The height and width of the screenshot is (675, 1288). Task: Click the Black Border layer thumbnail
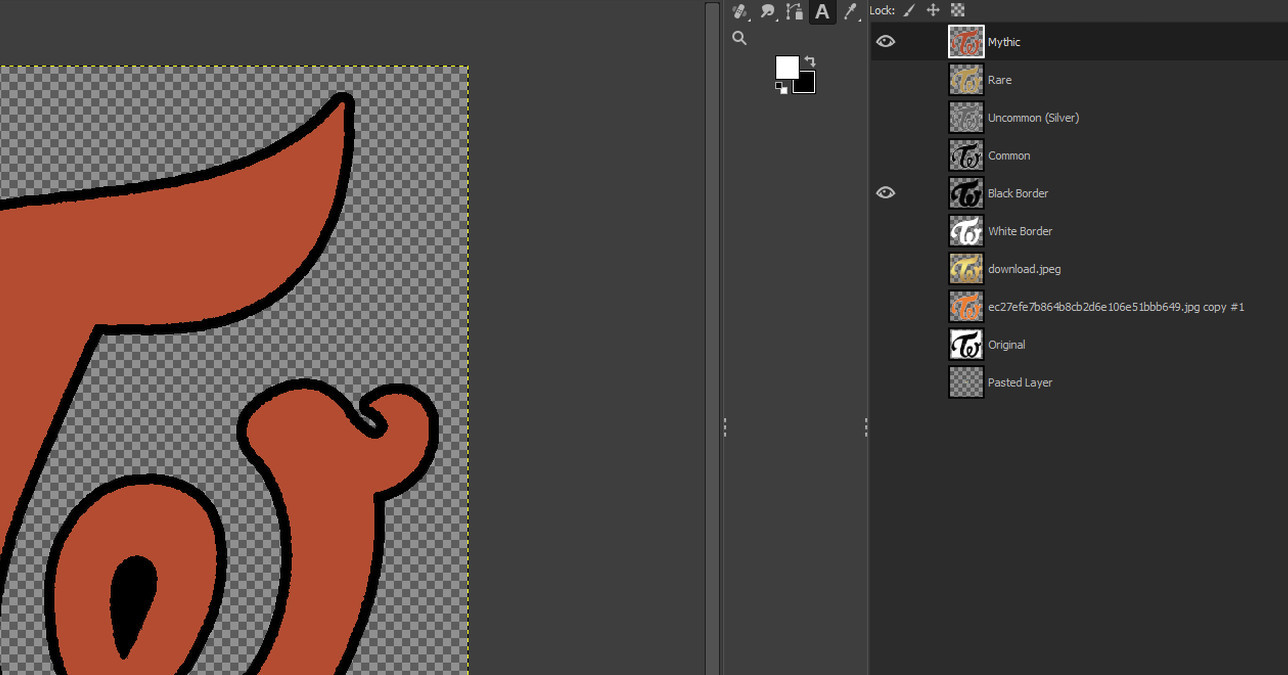pos(966,193)
